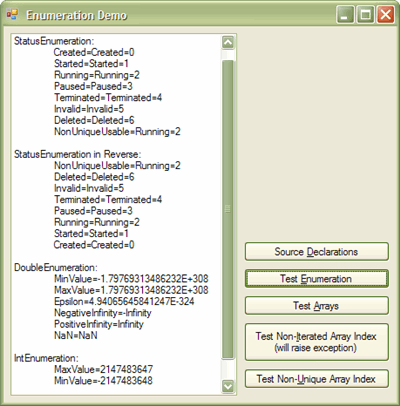Place cursor on Epsilon=4.94065645841247E-324 line

point(124,302)
